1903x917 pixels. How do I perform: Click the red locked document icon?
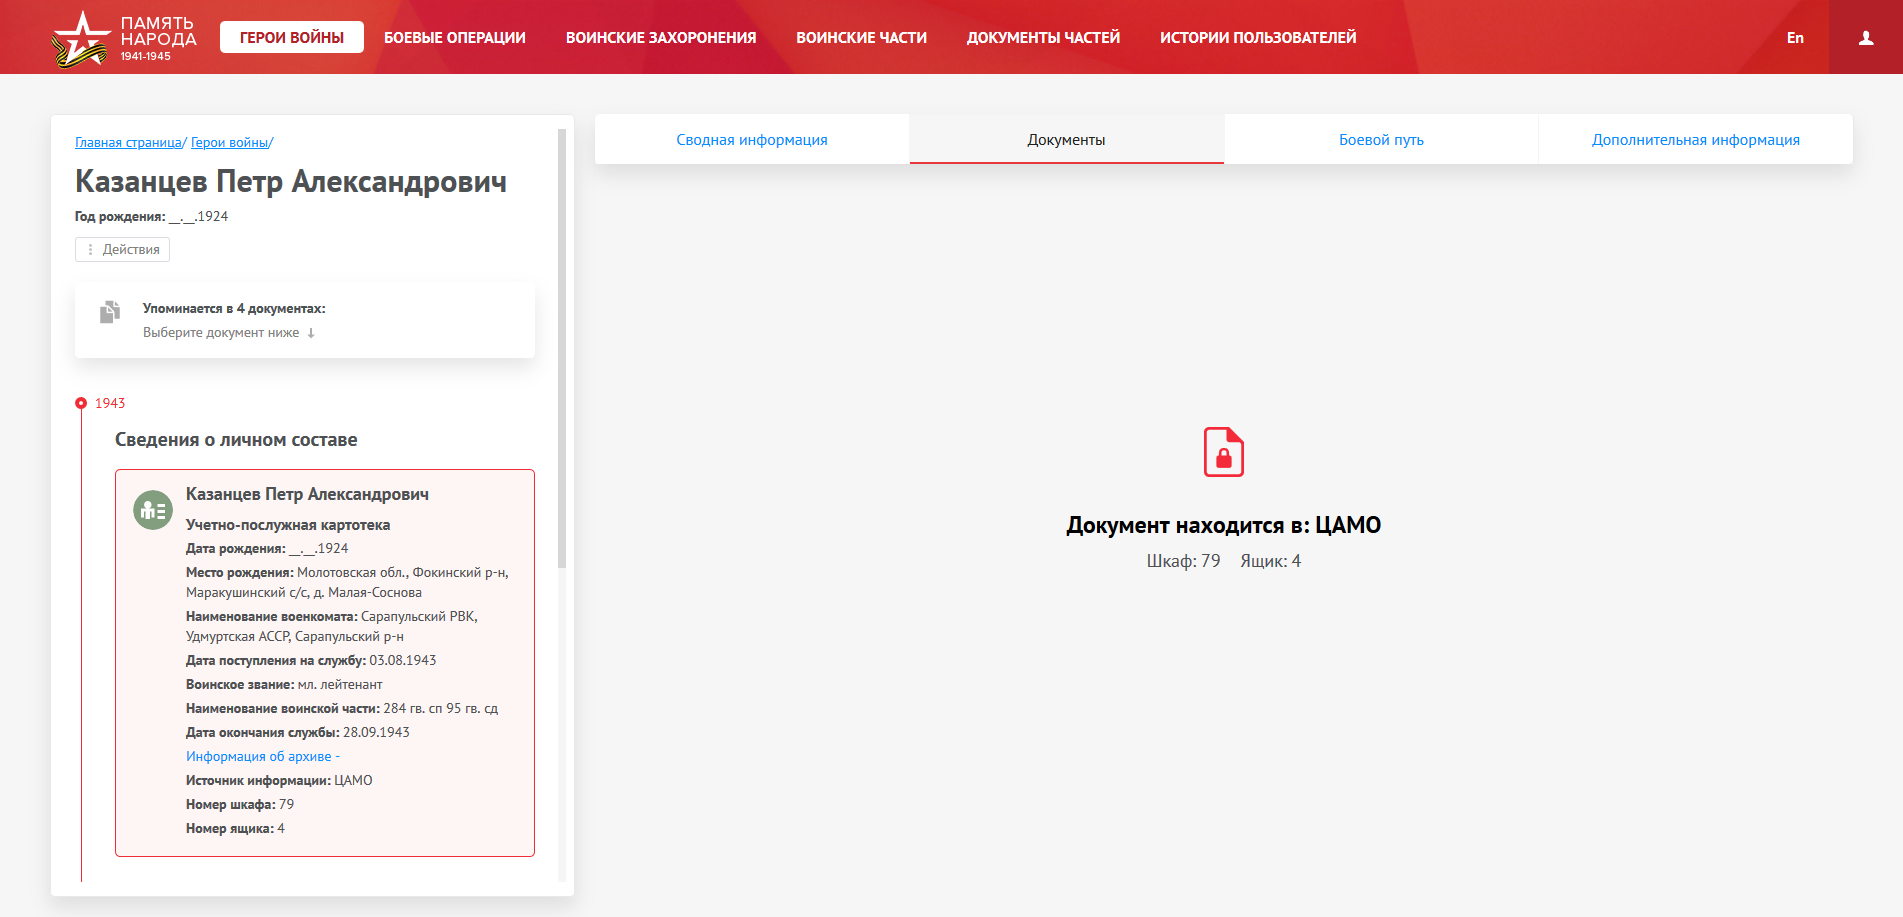1223,452
